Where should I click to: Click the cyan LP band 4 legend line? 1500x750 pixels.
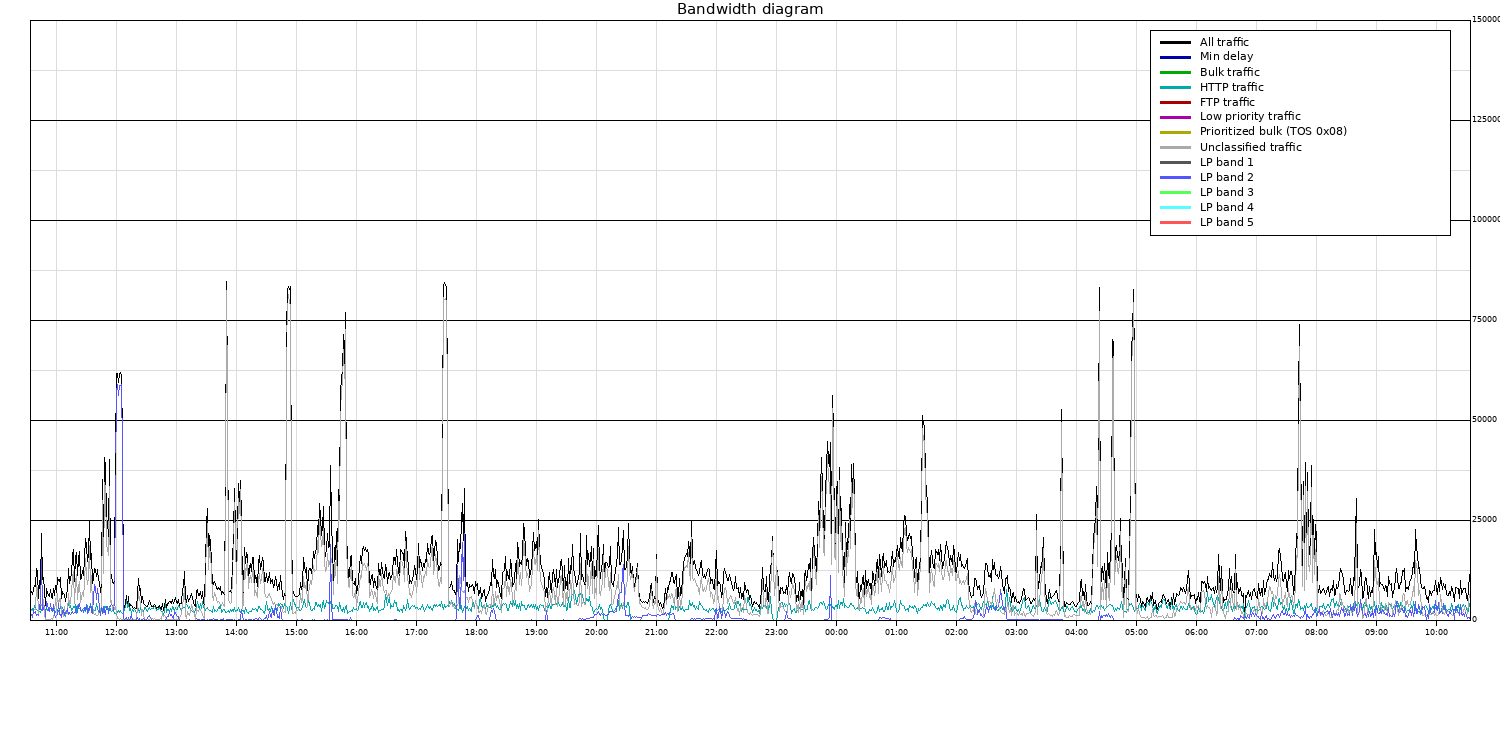(1175, 207)
